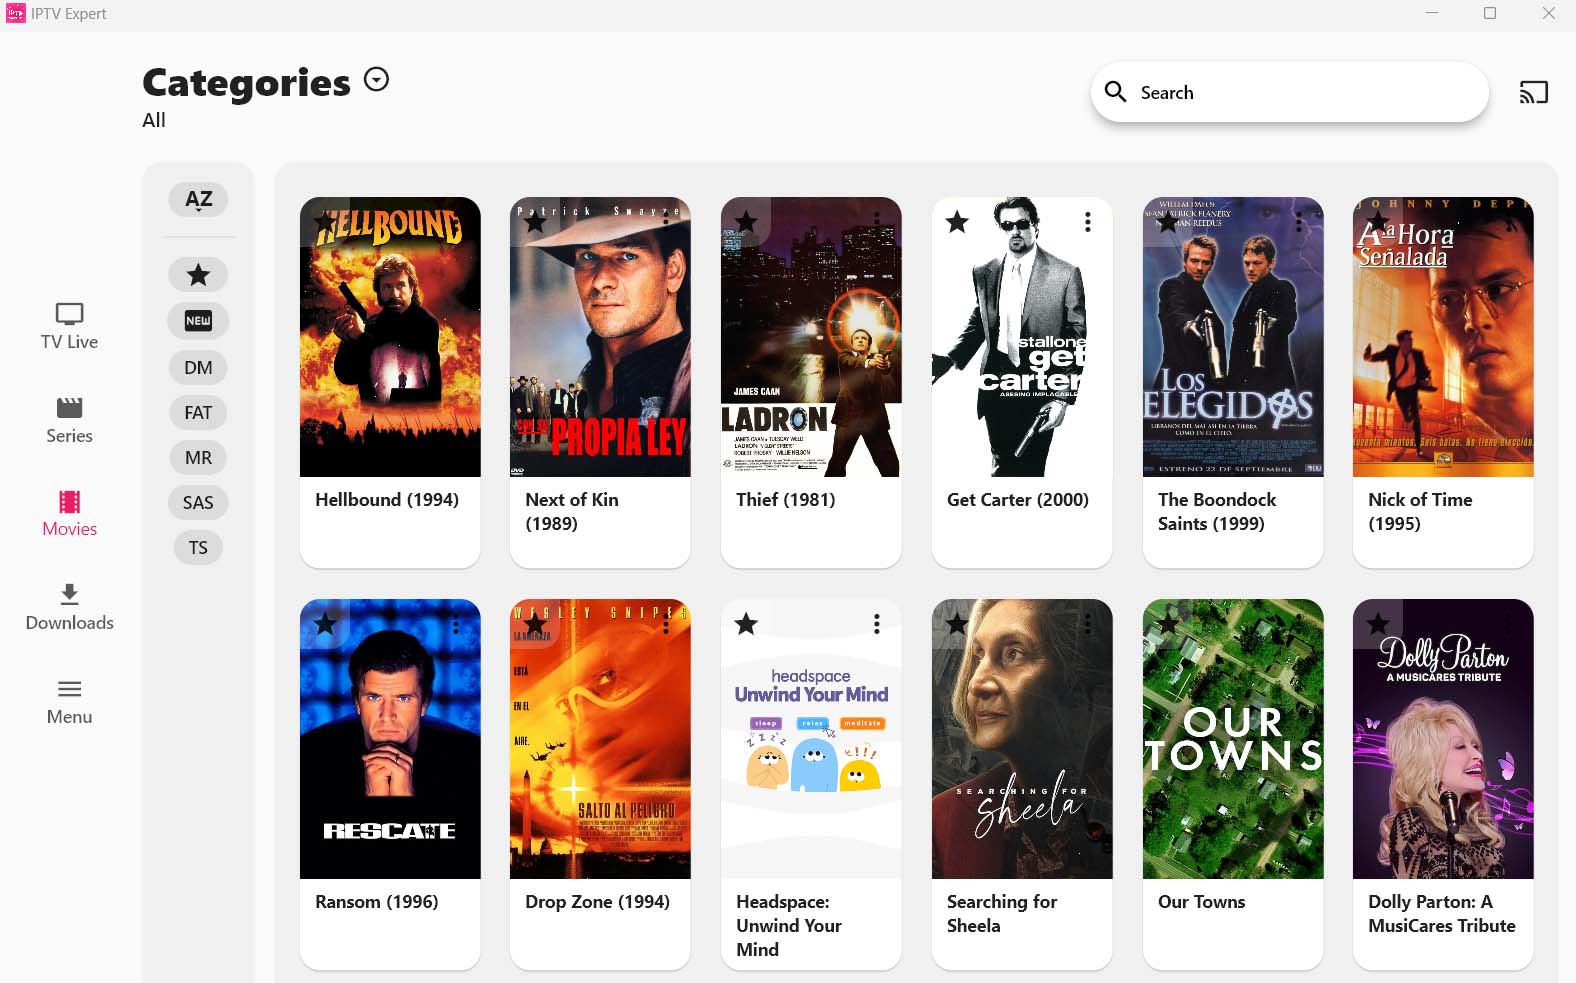The height and width of the screenshot is (983, 1576).
Task: Open three-dot menu on Next of Kin
Action: pos(666,222)
